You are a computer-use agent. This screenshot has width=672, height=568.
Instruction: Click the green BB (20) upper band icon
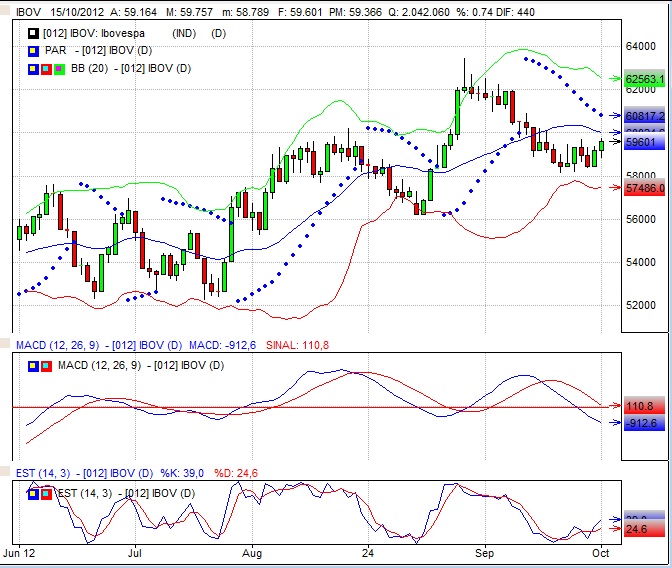(x=58, y=68)
